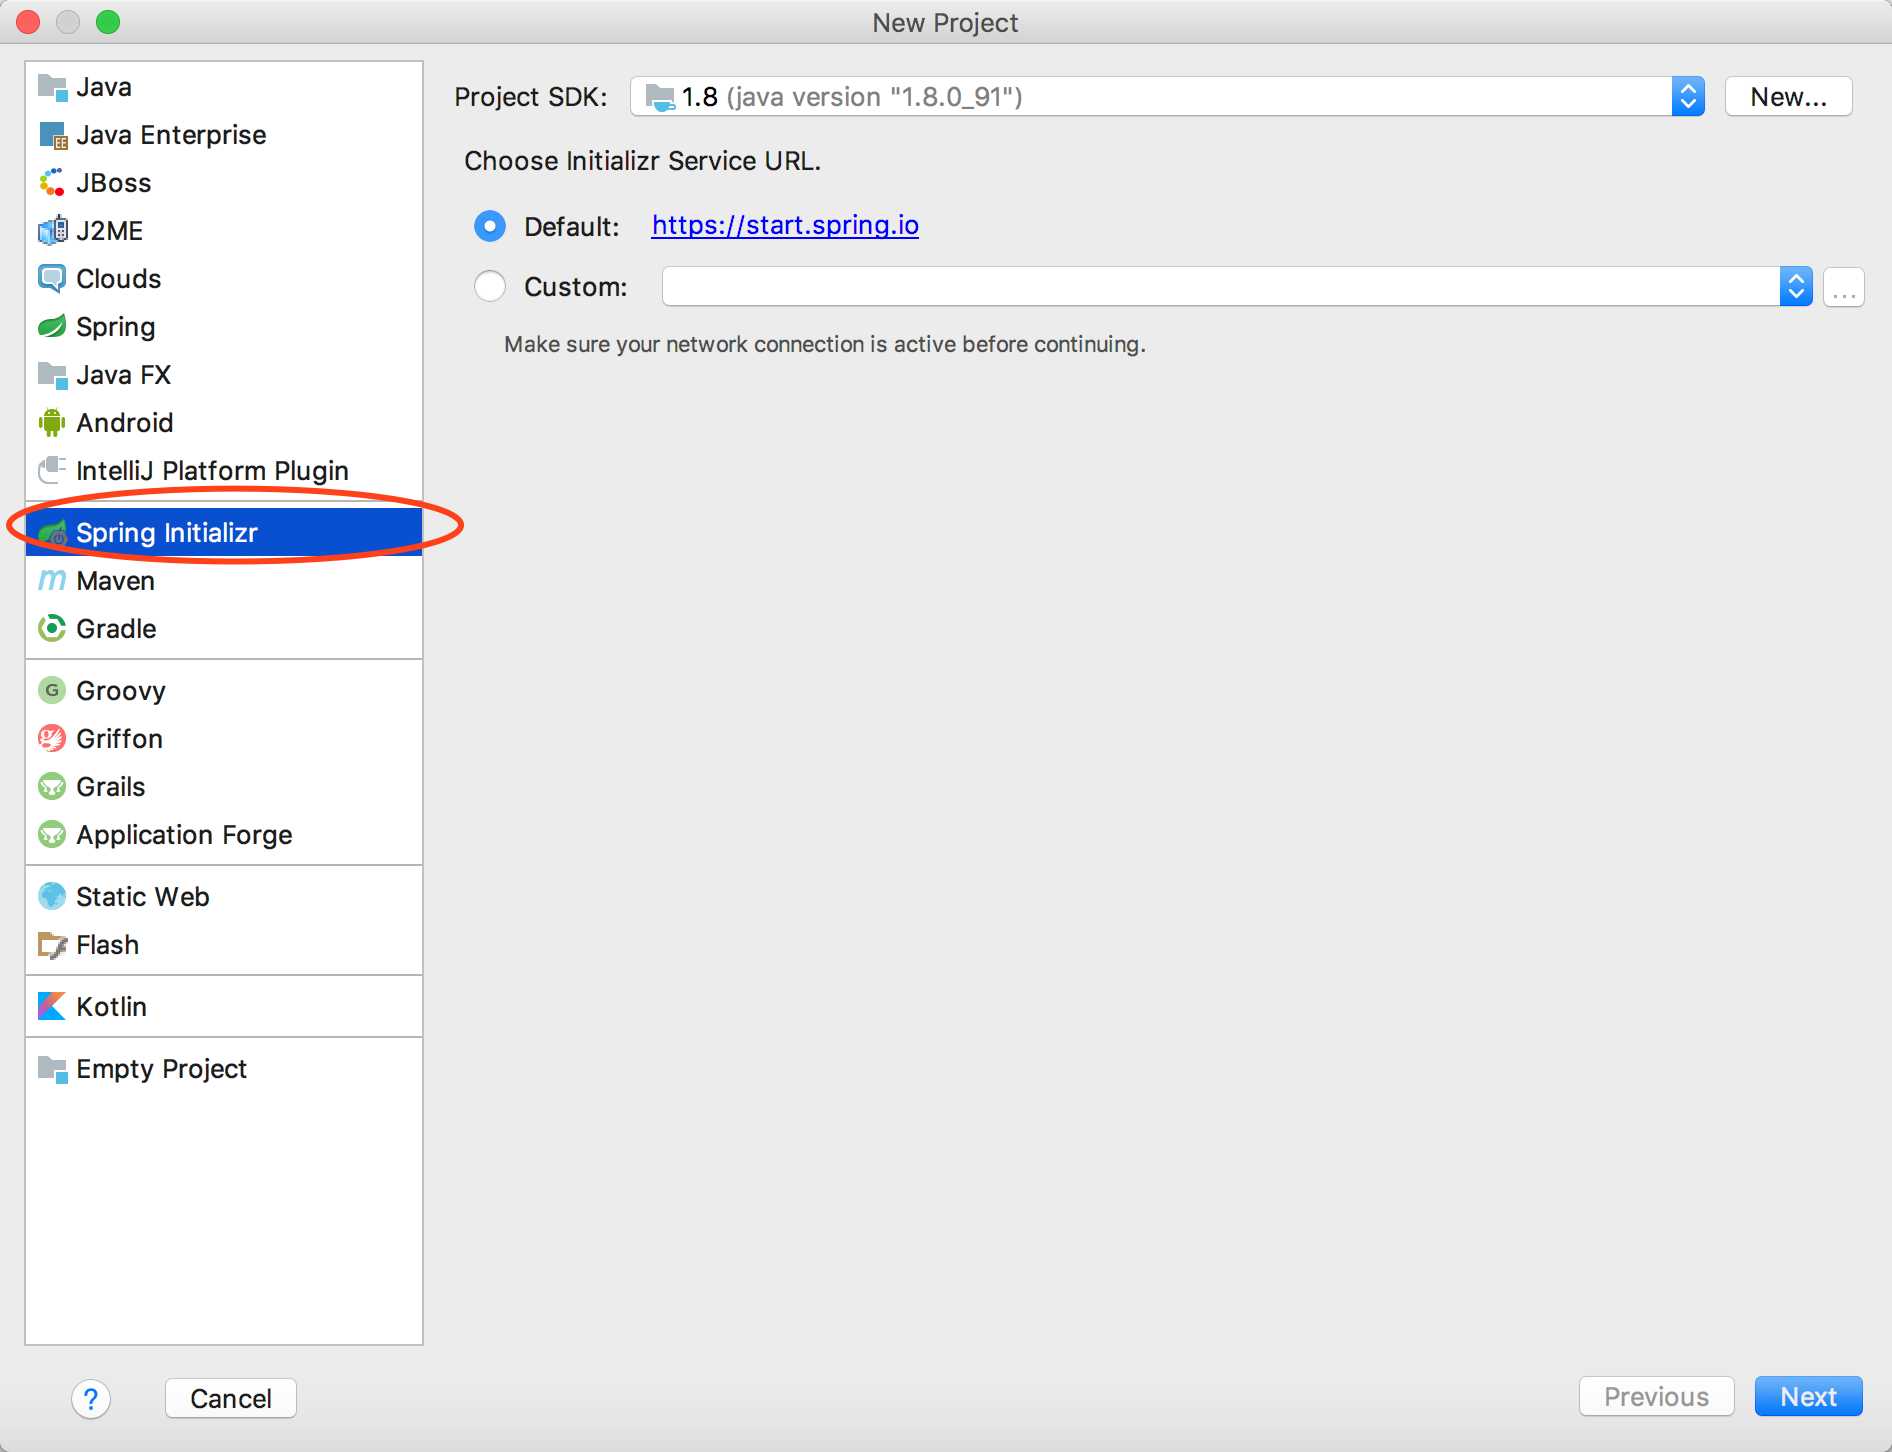The image size is (1892, 1452).
Task: Select Empty Project label in list
Action: (x=161, y=1069)
